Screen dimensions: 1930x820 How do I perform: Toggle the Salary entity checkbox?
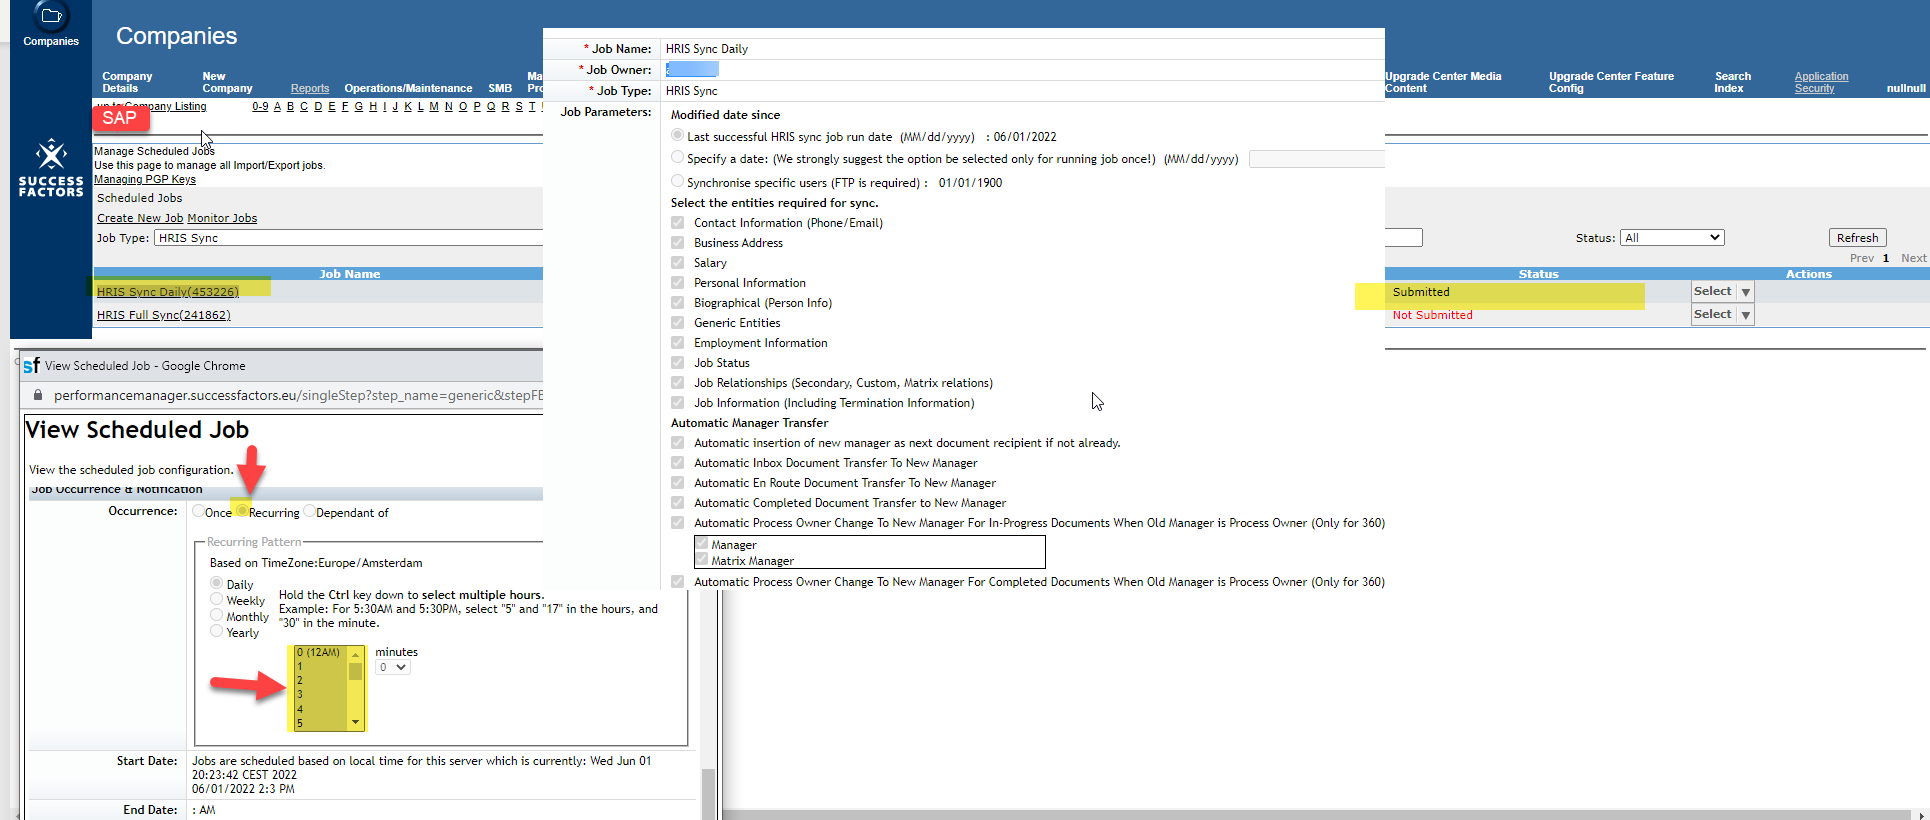tap(678, 262)
